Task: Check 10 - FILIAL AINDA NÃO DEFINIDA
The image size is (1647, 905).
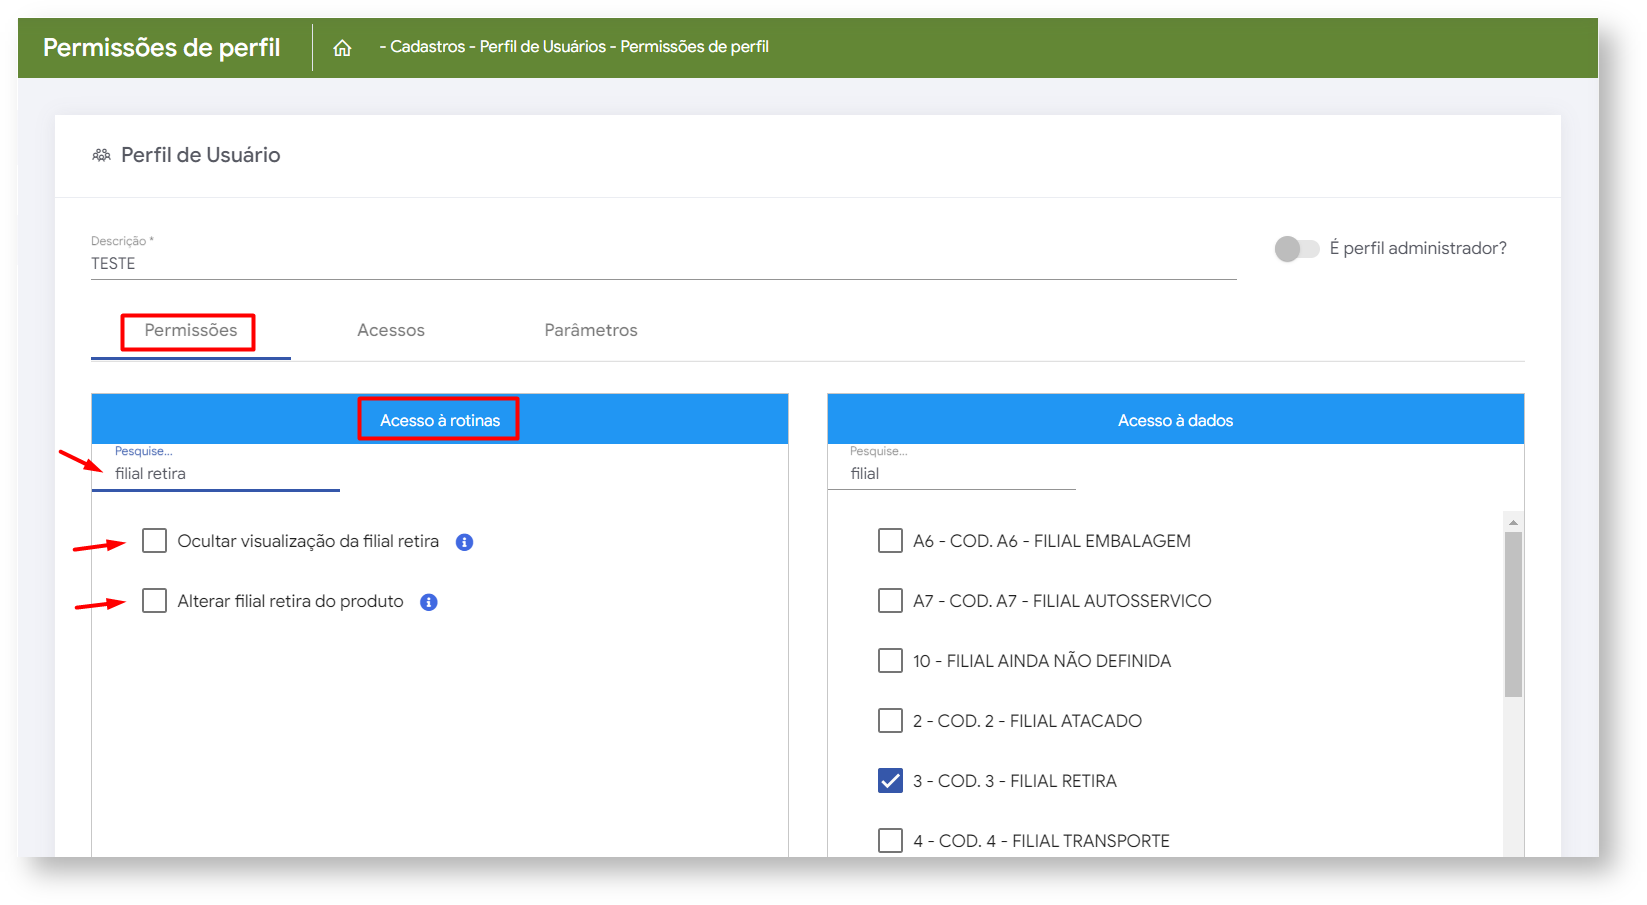Action: point(890,661)
